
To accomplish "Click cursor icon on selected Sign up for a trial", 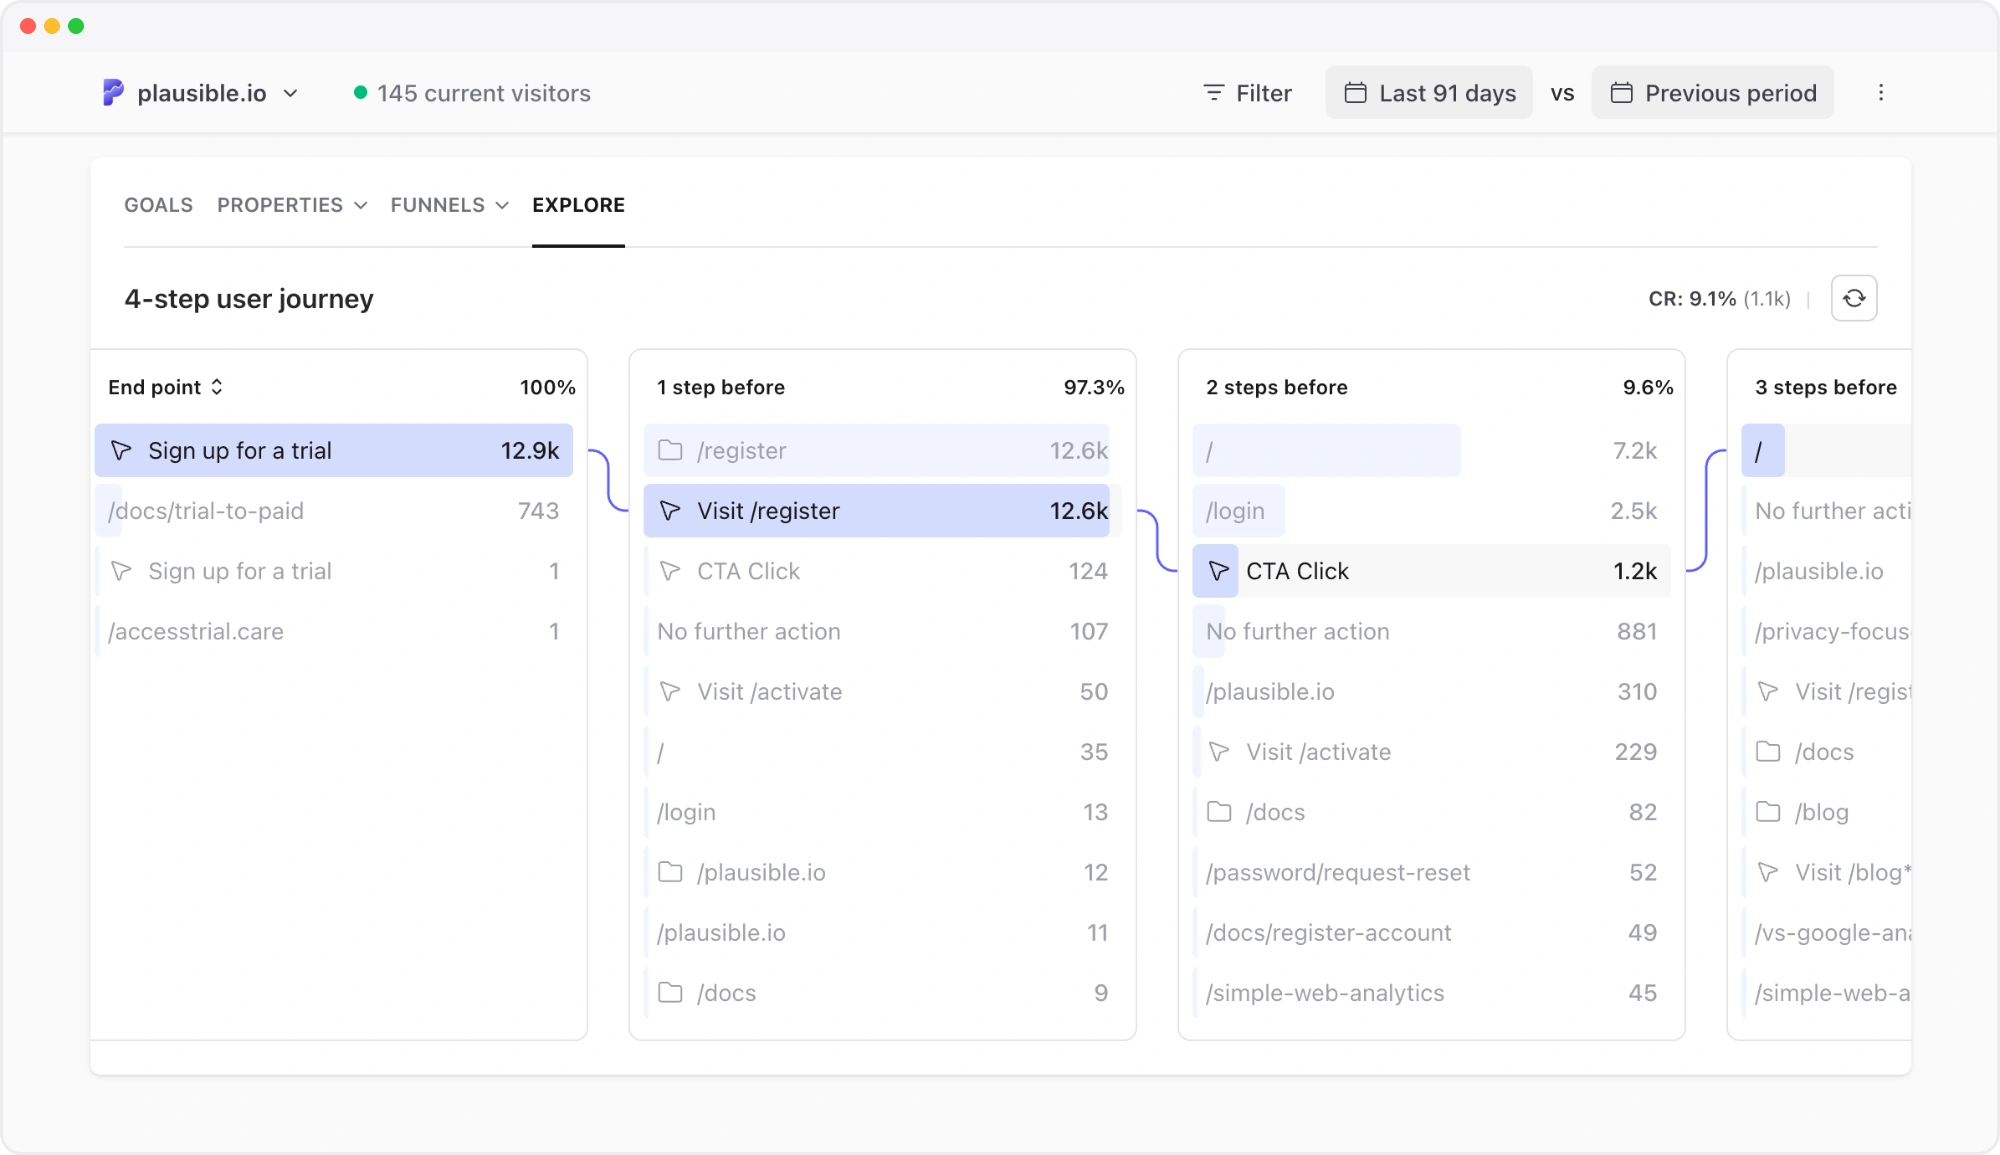I will tap(121, 451).
